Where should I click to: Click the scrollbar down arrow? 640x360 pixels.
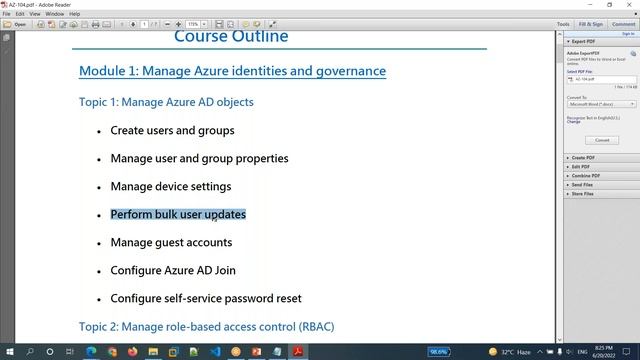tap(559, 340)
